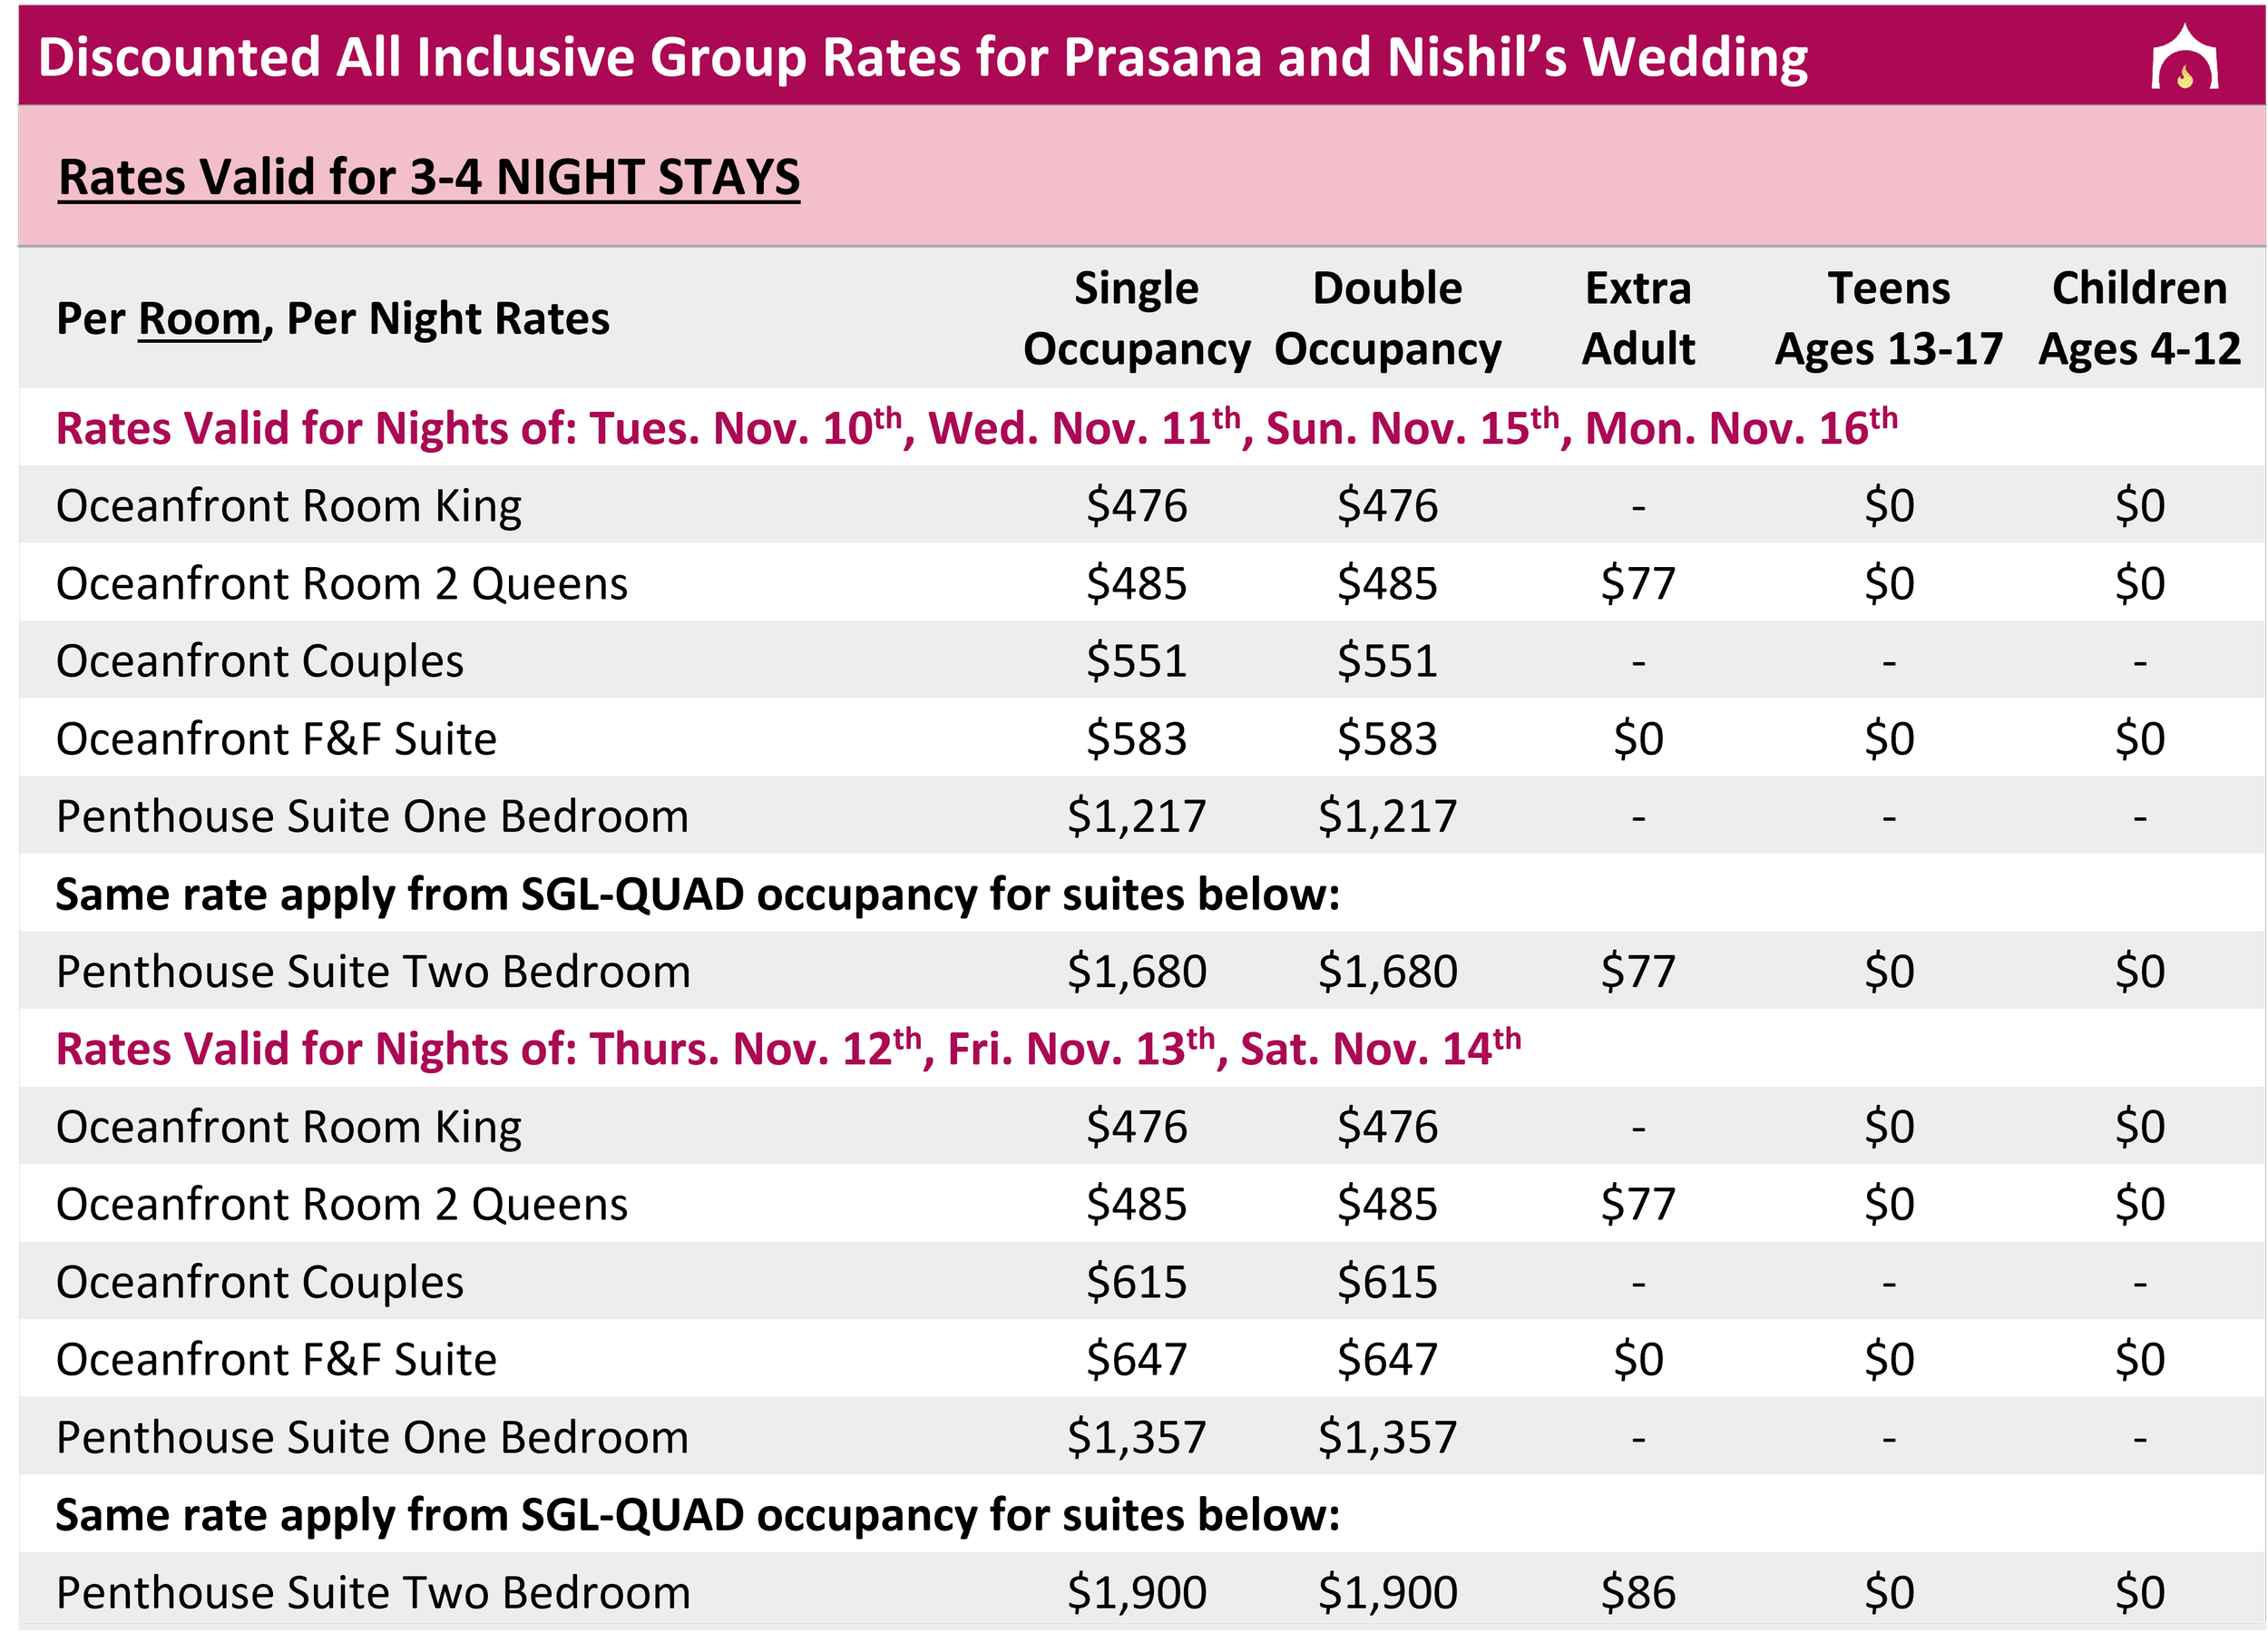Click the Thurs Nov 12th rates heading
This screenshot has height=1652, width=2268.
coord(788,1048)
